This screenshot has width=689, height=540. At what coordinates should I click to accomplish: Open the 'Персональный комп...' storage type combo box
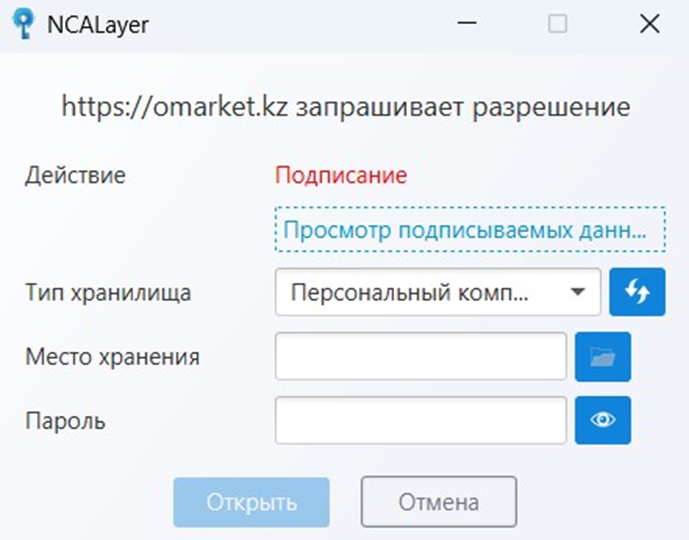click(420, 292)
